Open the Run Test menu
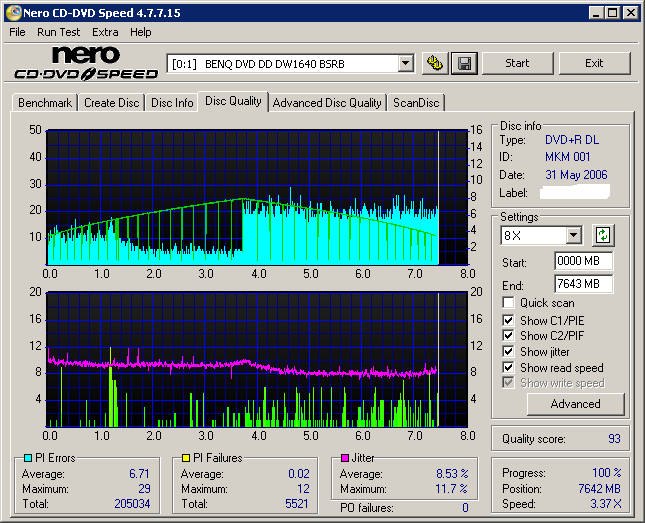This screenshot has width=645, height=523. (58, 32)
